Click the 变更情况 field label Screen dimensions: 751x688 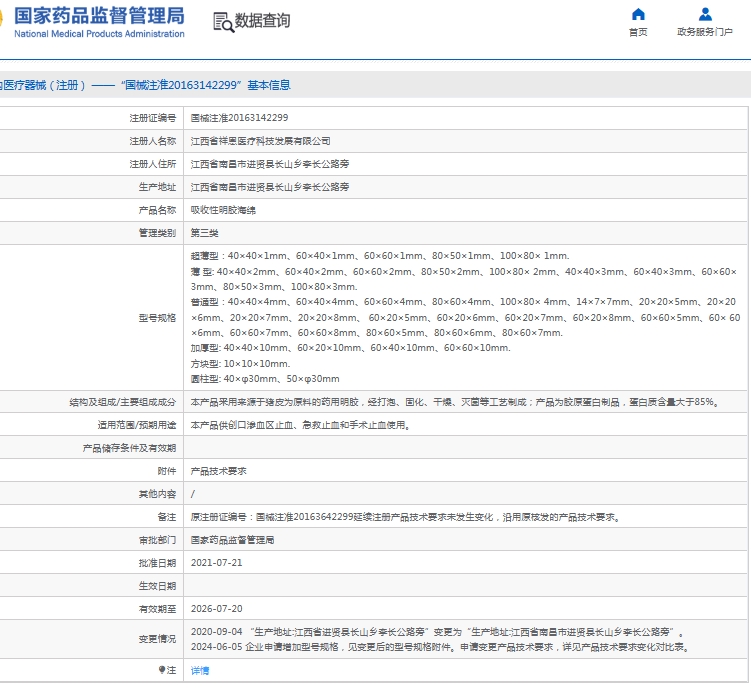(158, 639)
